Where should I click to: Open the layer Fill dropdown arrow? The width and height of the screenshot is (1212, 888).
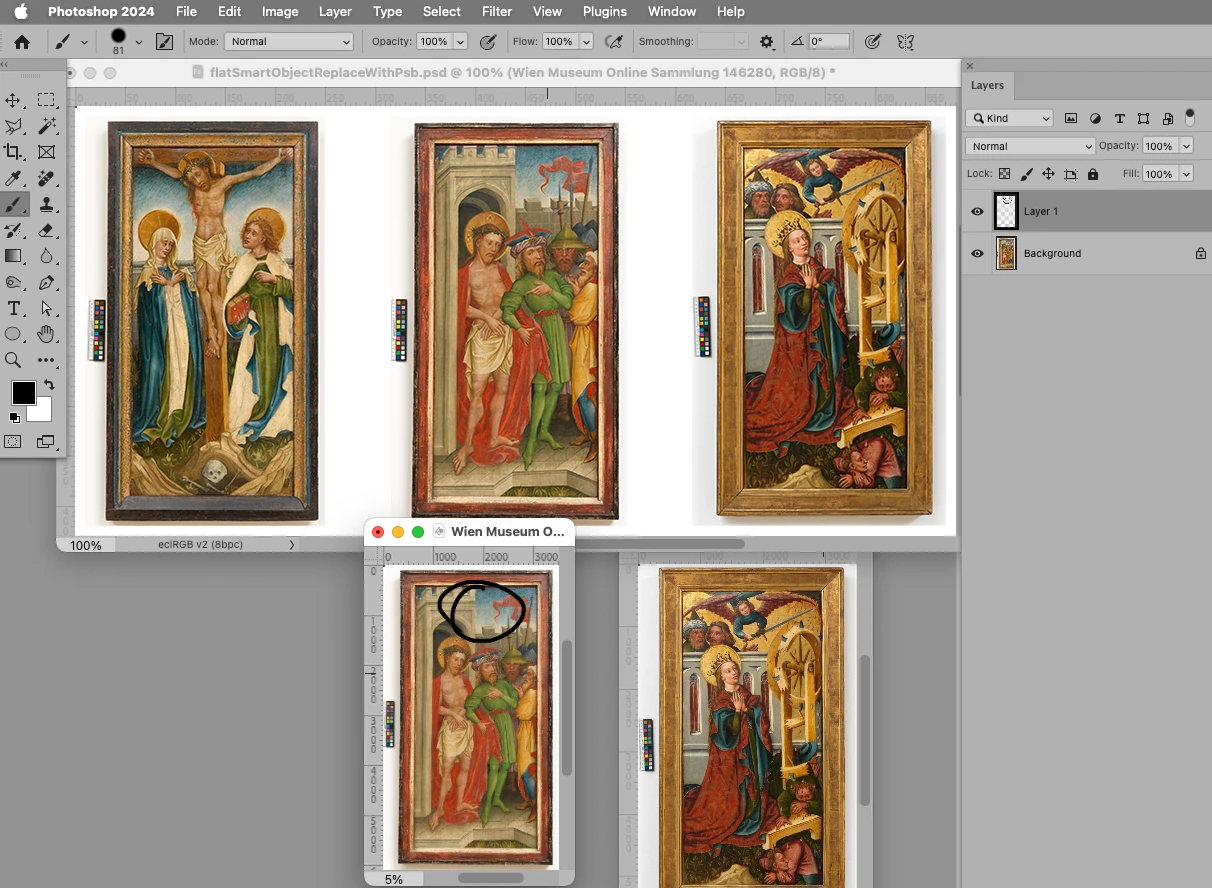(1186, 174)
